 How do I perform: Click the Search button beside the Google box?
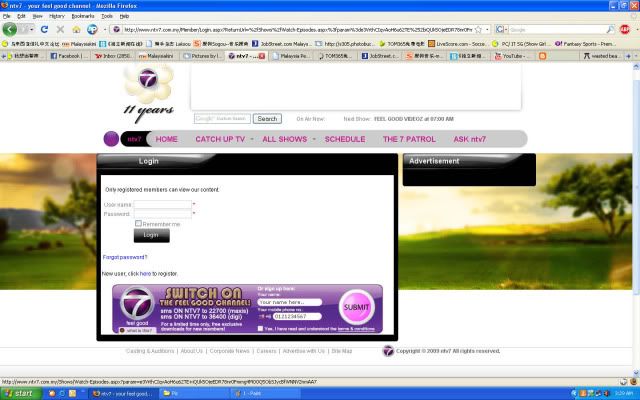click(x=267, y=119)
